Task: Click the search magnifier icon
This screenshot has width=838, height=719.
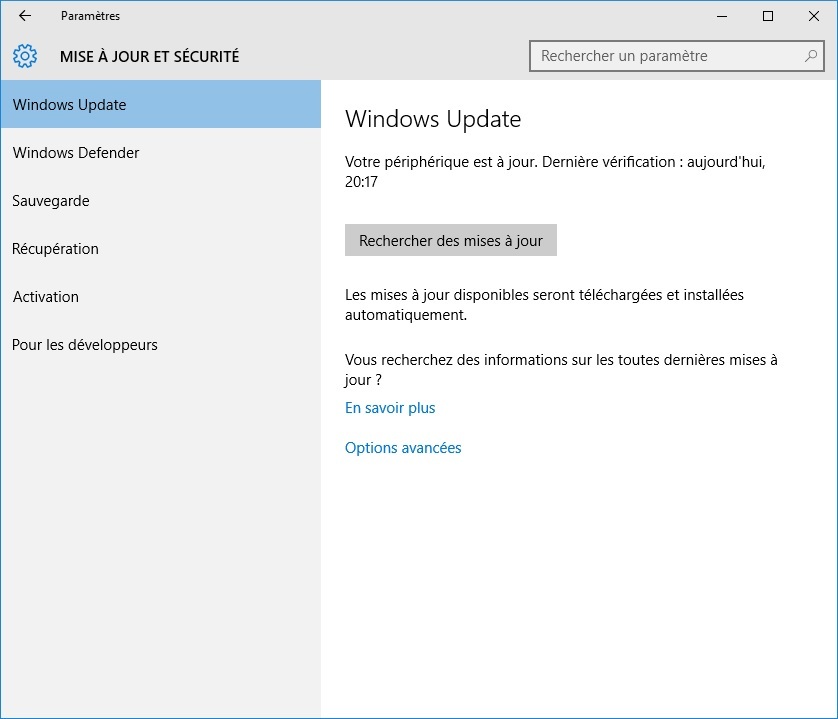Action: pyautogui.click(x=811, y=56)
